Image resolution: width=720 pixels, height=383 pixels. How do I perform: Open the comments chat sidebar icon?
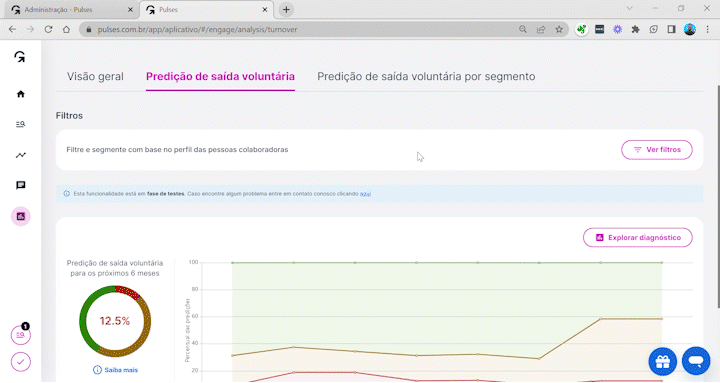pos(20,186)
